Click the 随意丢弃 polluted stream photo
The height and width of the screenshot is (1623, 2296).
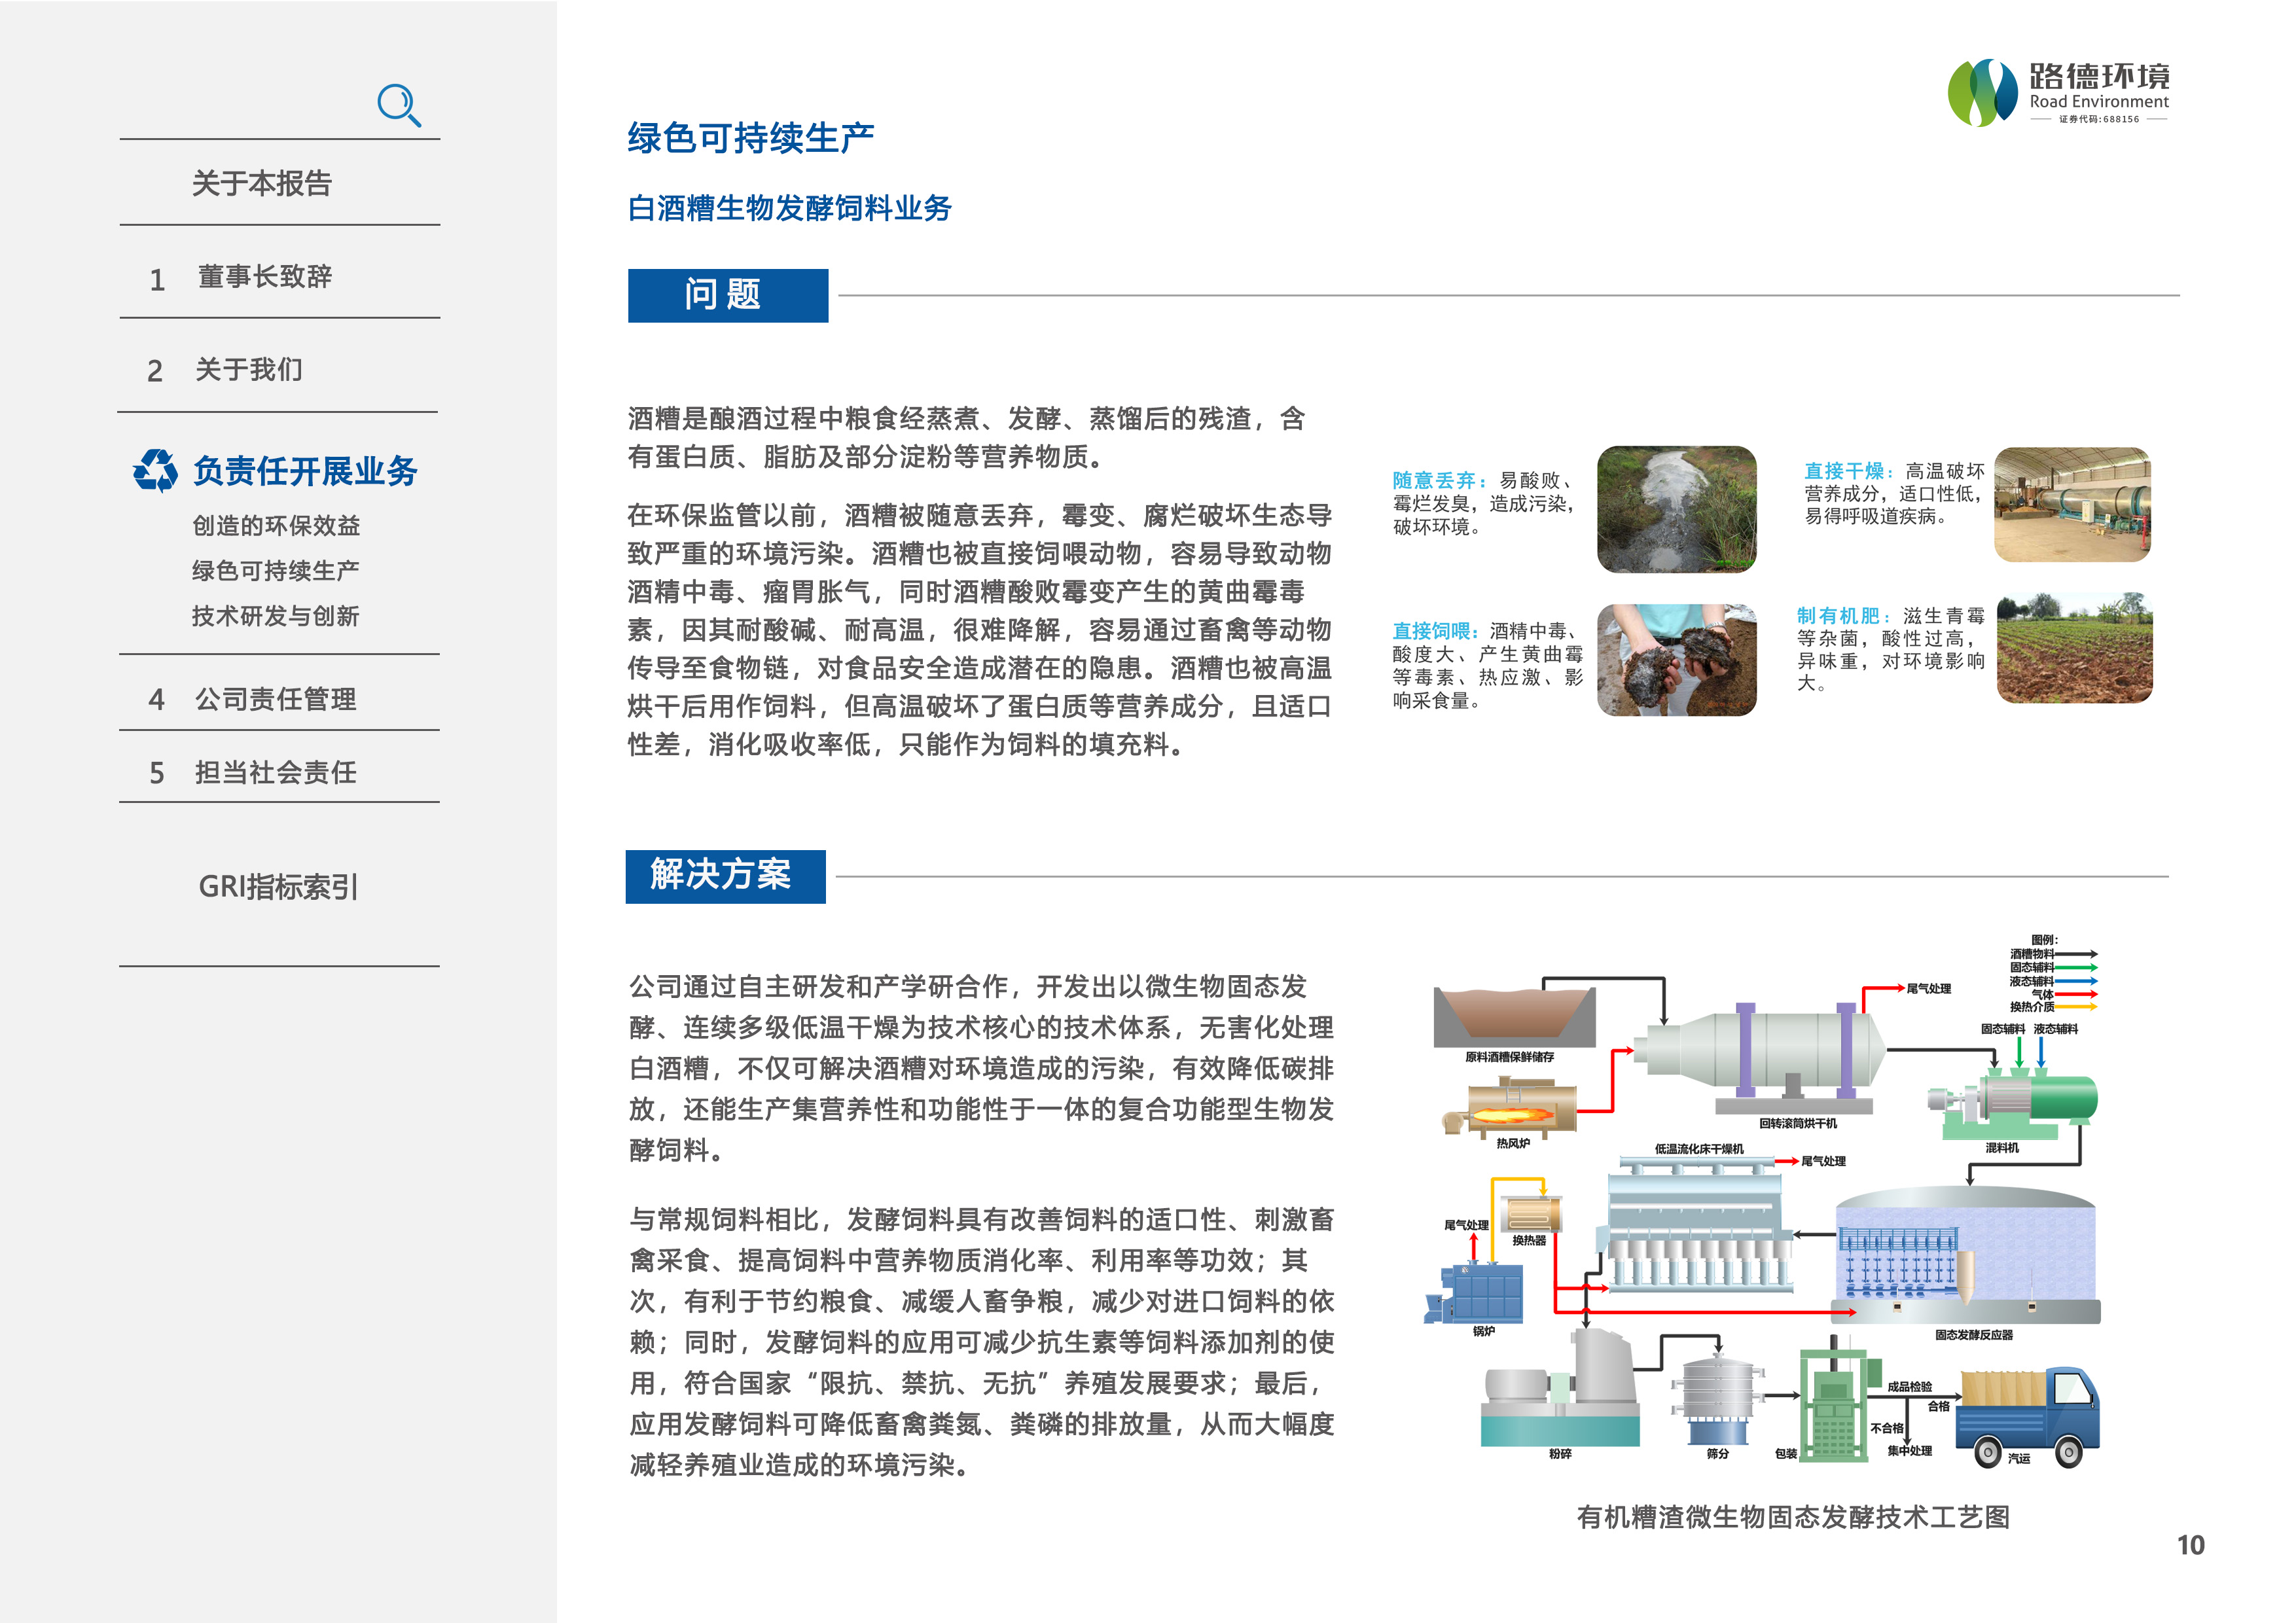1676,509
